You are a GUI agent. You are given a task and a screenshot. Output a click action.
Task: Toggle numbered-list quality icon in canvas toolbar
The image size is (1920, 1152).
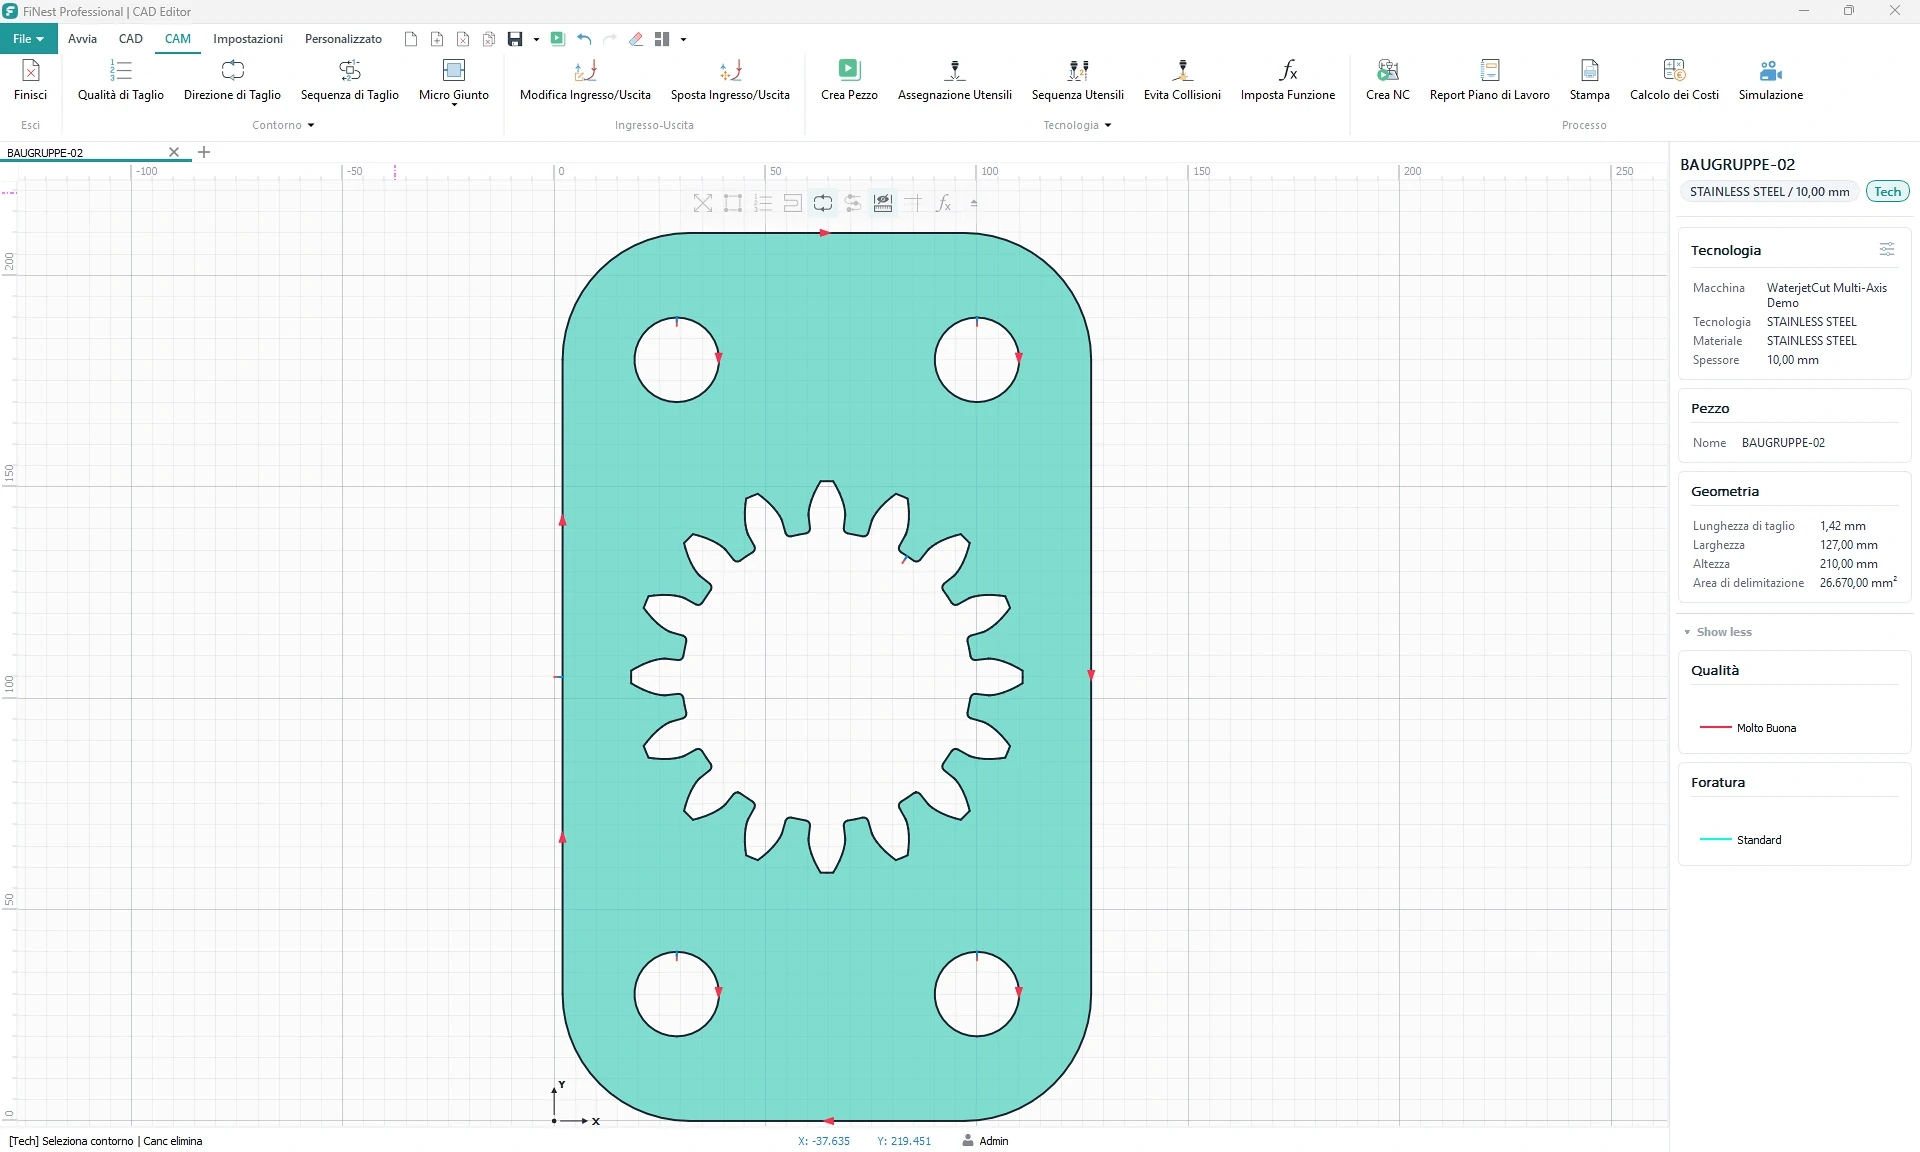(x=763, y=203)
